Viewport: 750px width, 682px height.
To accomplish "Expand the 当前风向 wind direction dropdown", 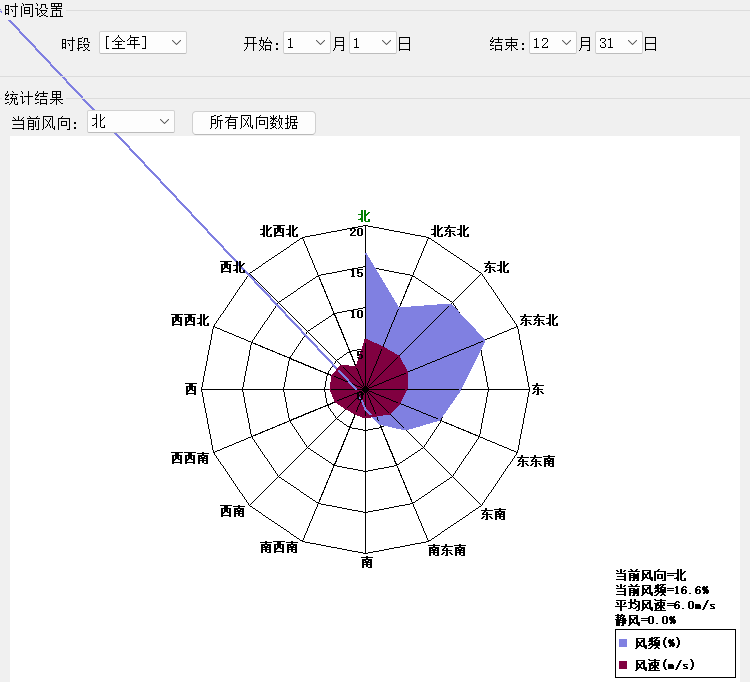I will point(131,122).
